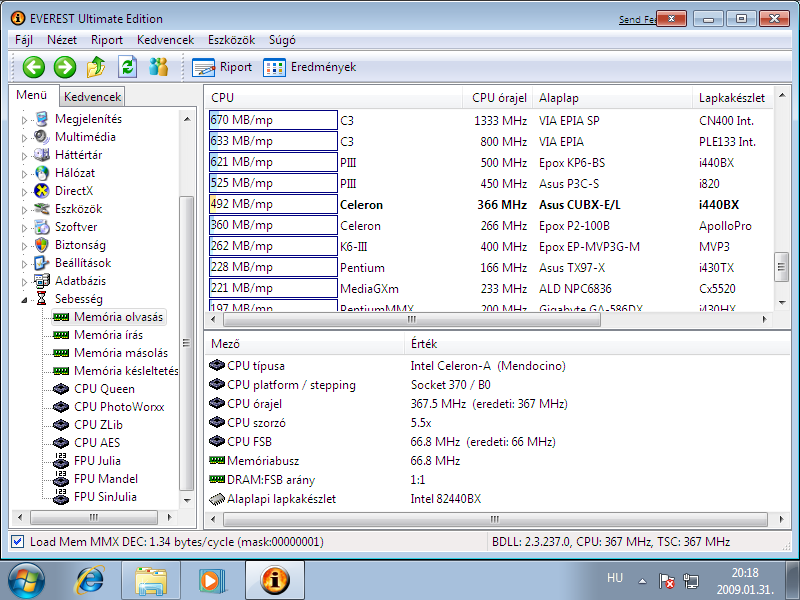
Task: Expand the Hálózat tree node
Action: coord(24,174)
